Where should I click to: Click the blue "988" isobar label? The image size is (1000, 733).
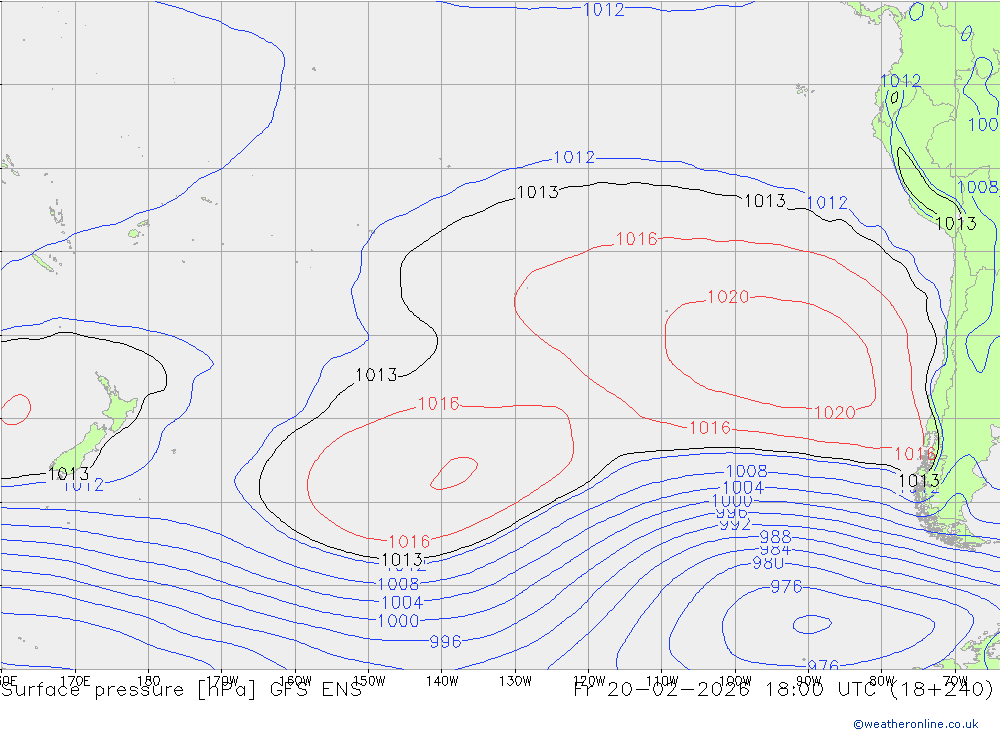775,537
